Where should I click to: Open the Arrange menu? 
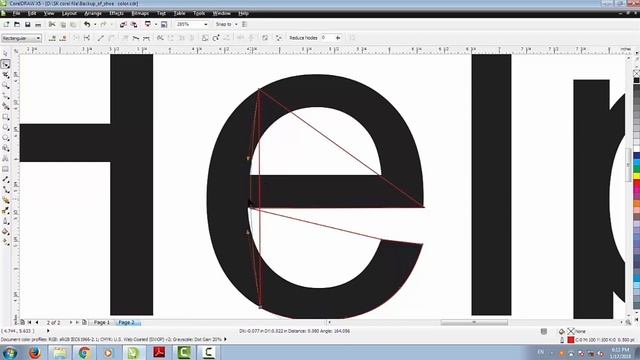93,13
